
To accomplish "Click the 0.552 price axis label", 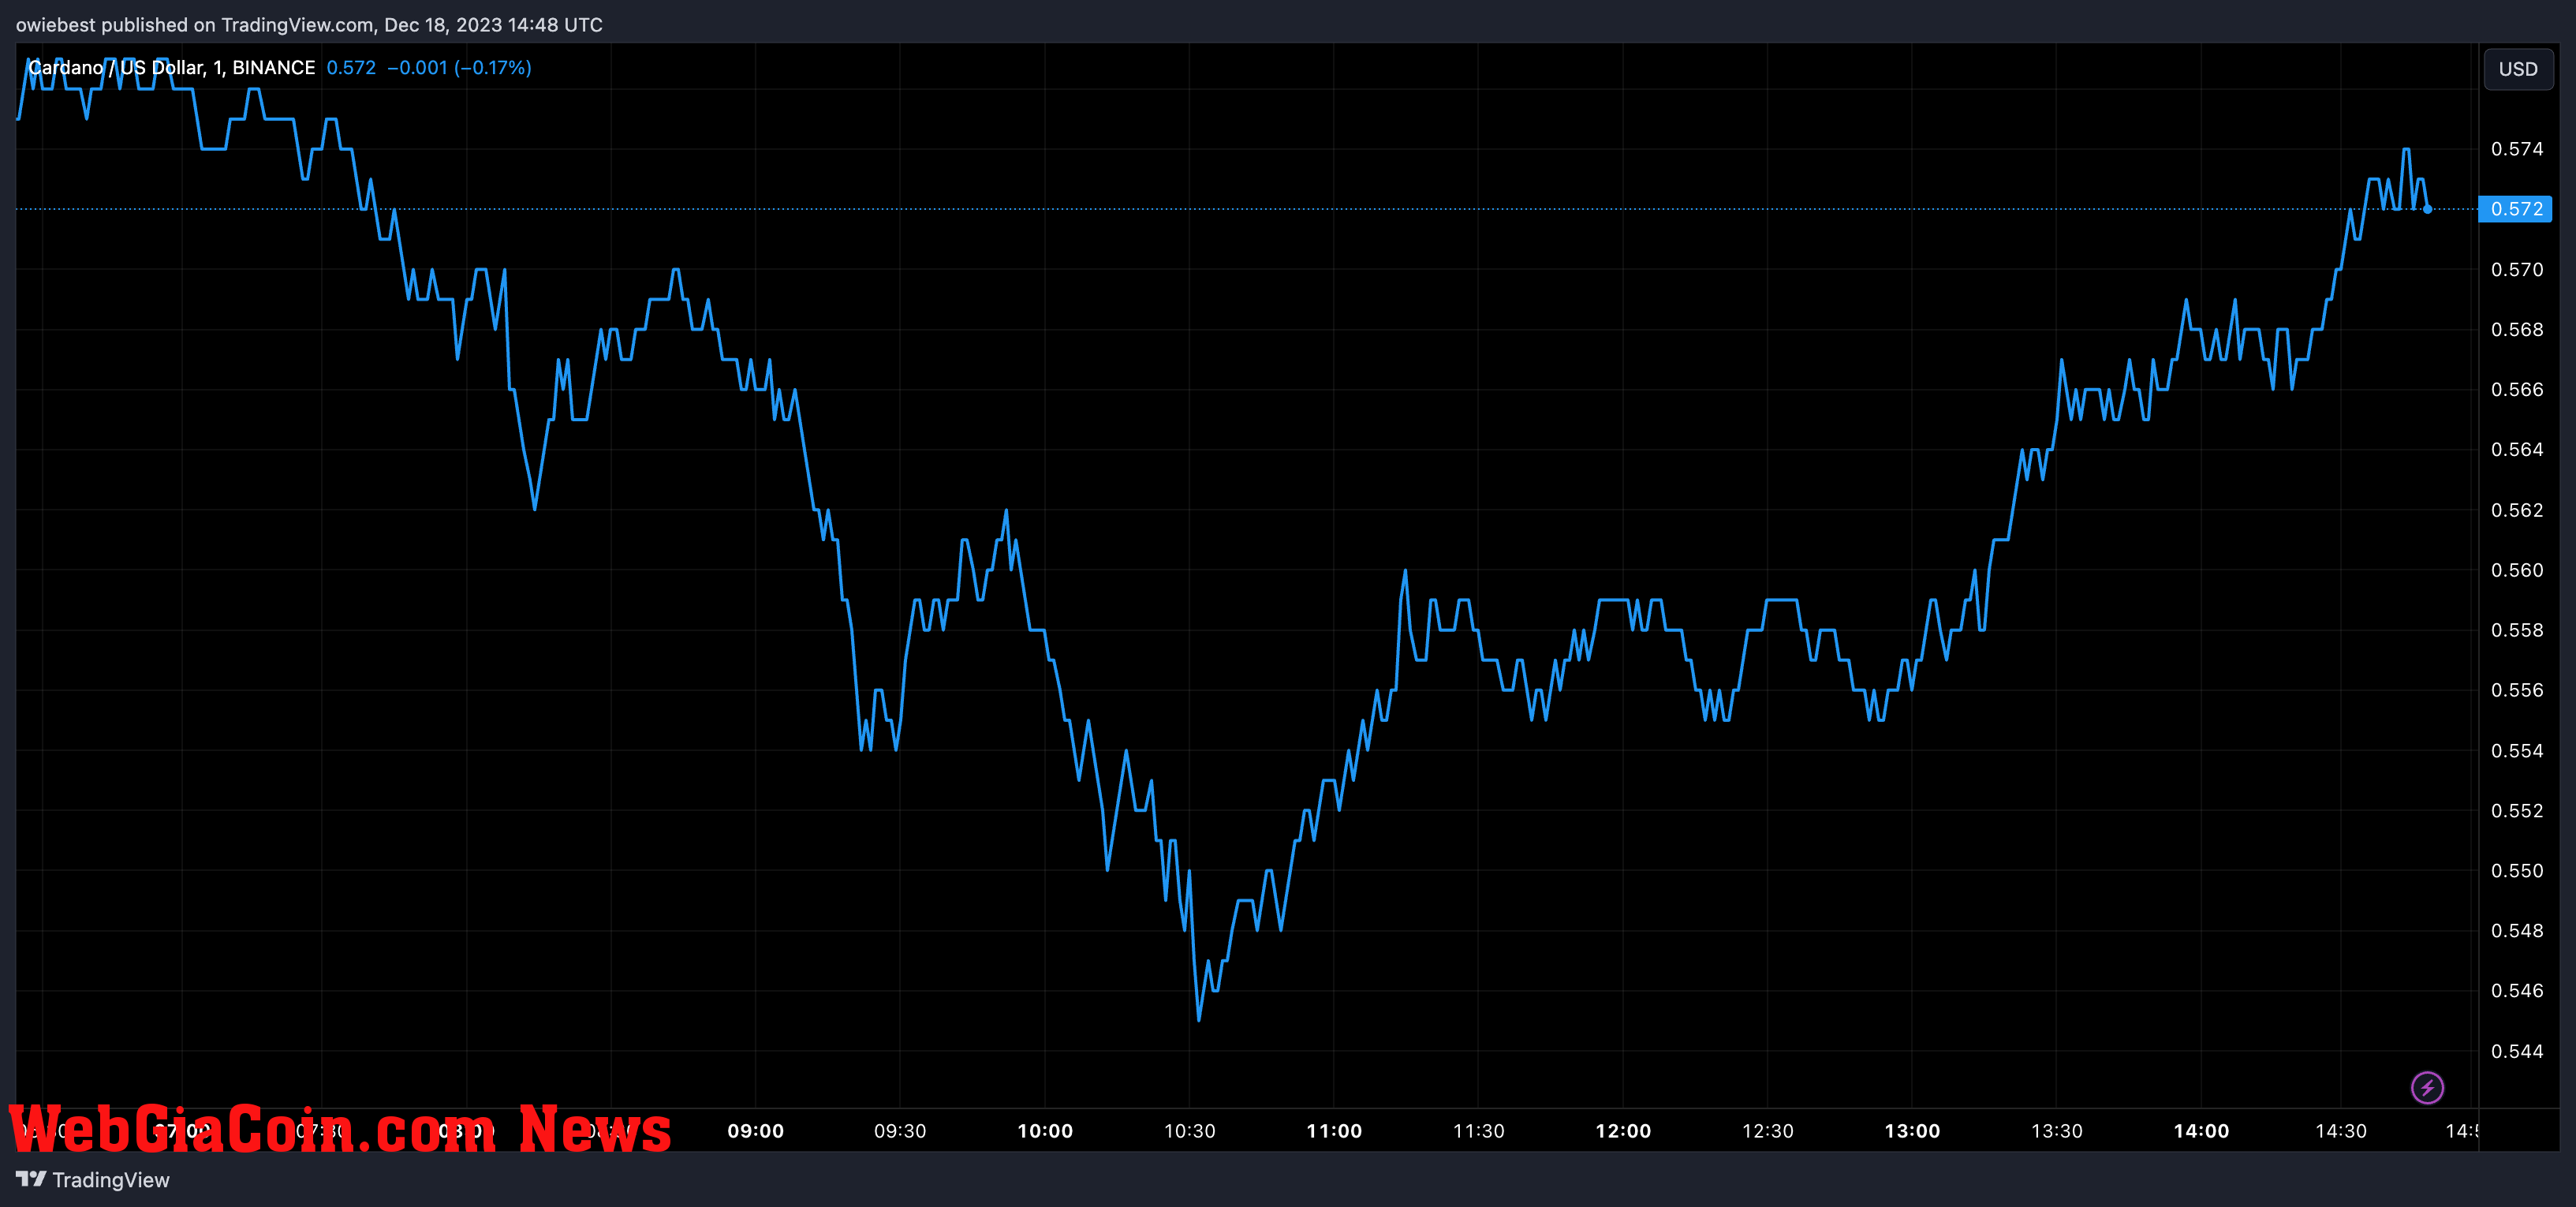I will pos(2517,810).
